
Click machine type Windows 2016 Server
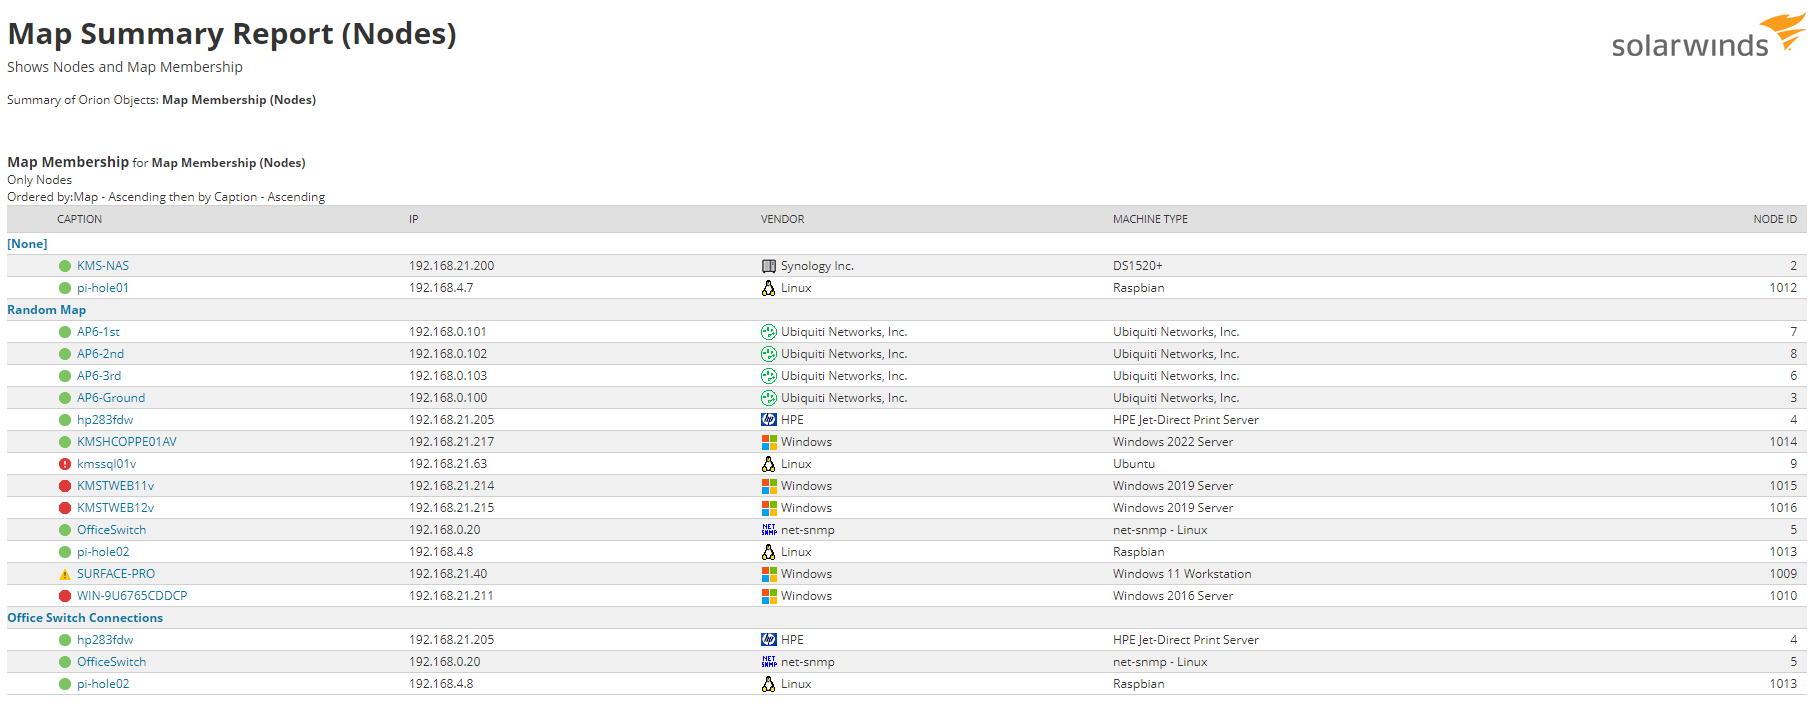[x=1173, y=596]
